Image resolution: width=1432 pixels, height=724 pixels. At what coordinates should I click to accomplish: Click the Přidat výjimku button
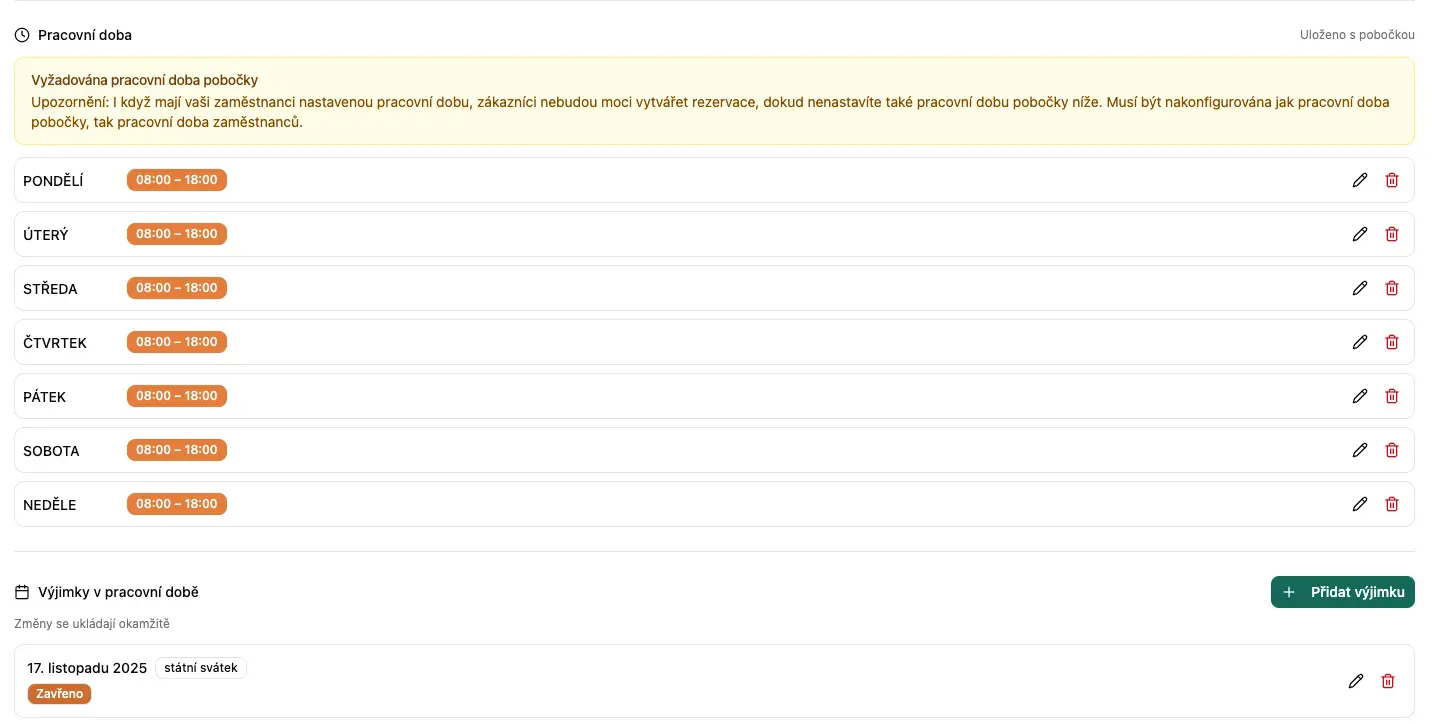(x=1342, y=592)
